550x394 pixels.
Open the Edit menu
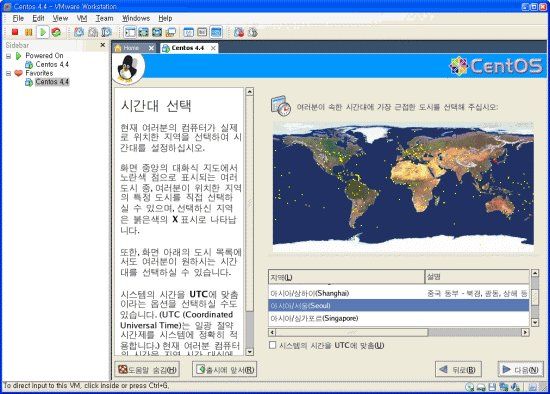click(38, 18)
